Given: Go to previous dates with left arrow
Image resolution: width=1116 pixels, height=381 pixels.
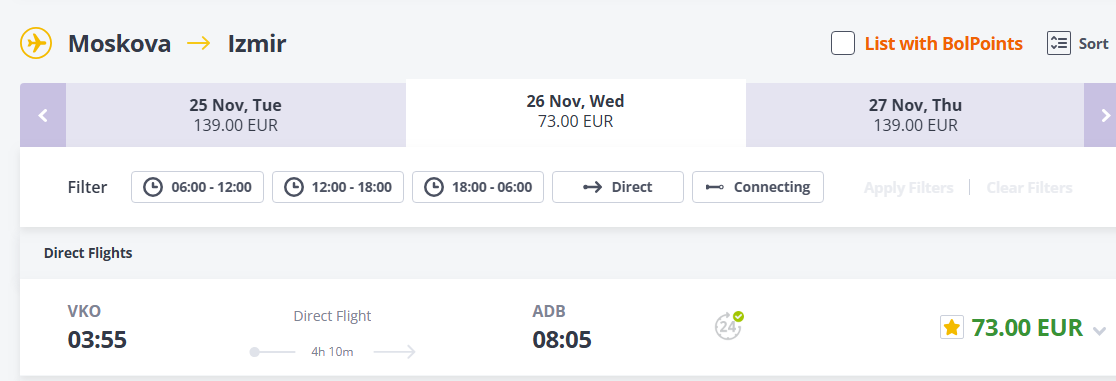Looking at the screenshot, I should pos(43,115).
